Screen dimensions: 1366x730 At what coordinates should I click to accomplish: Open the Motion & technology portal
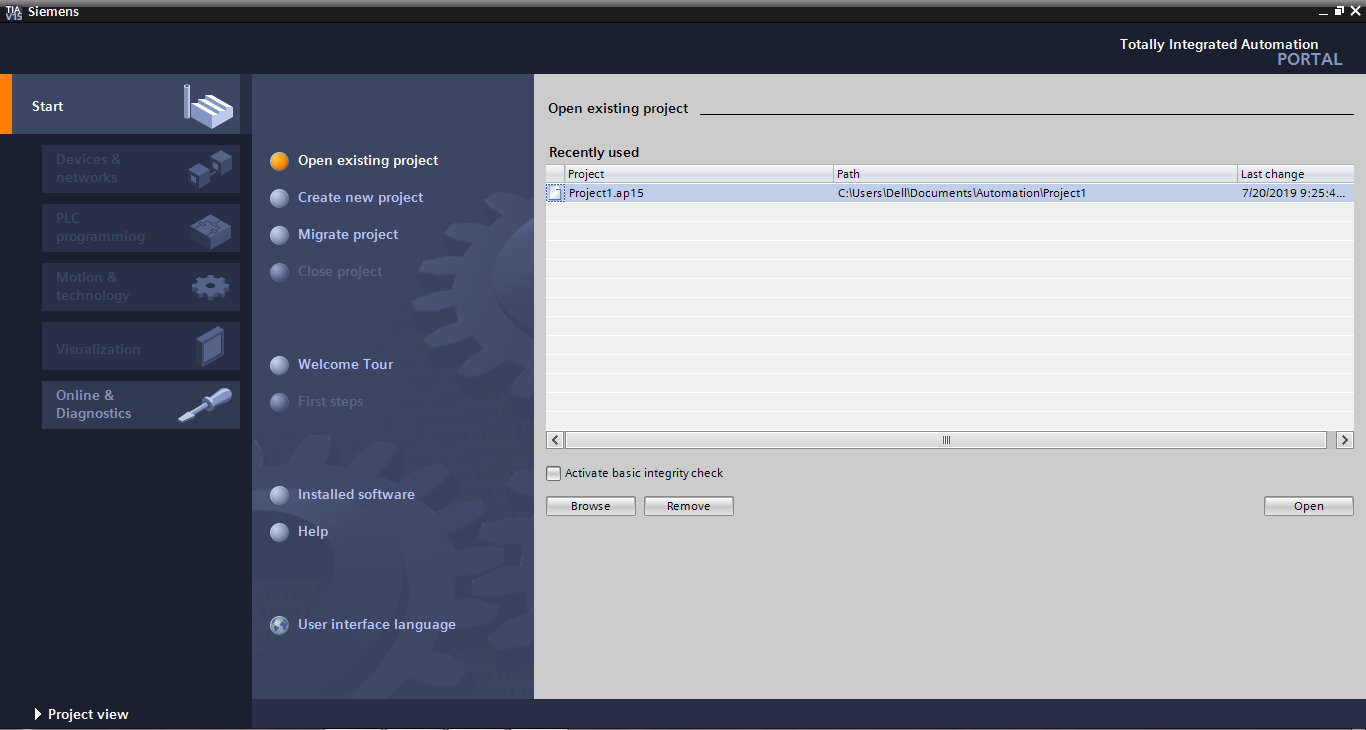tap(141, 287)
